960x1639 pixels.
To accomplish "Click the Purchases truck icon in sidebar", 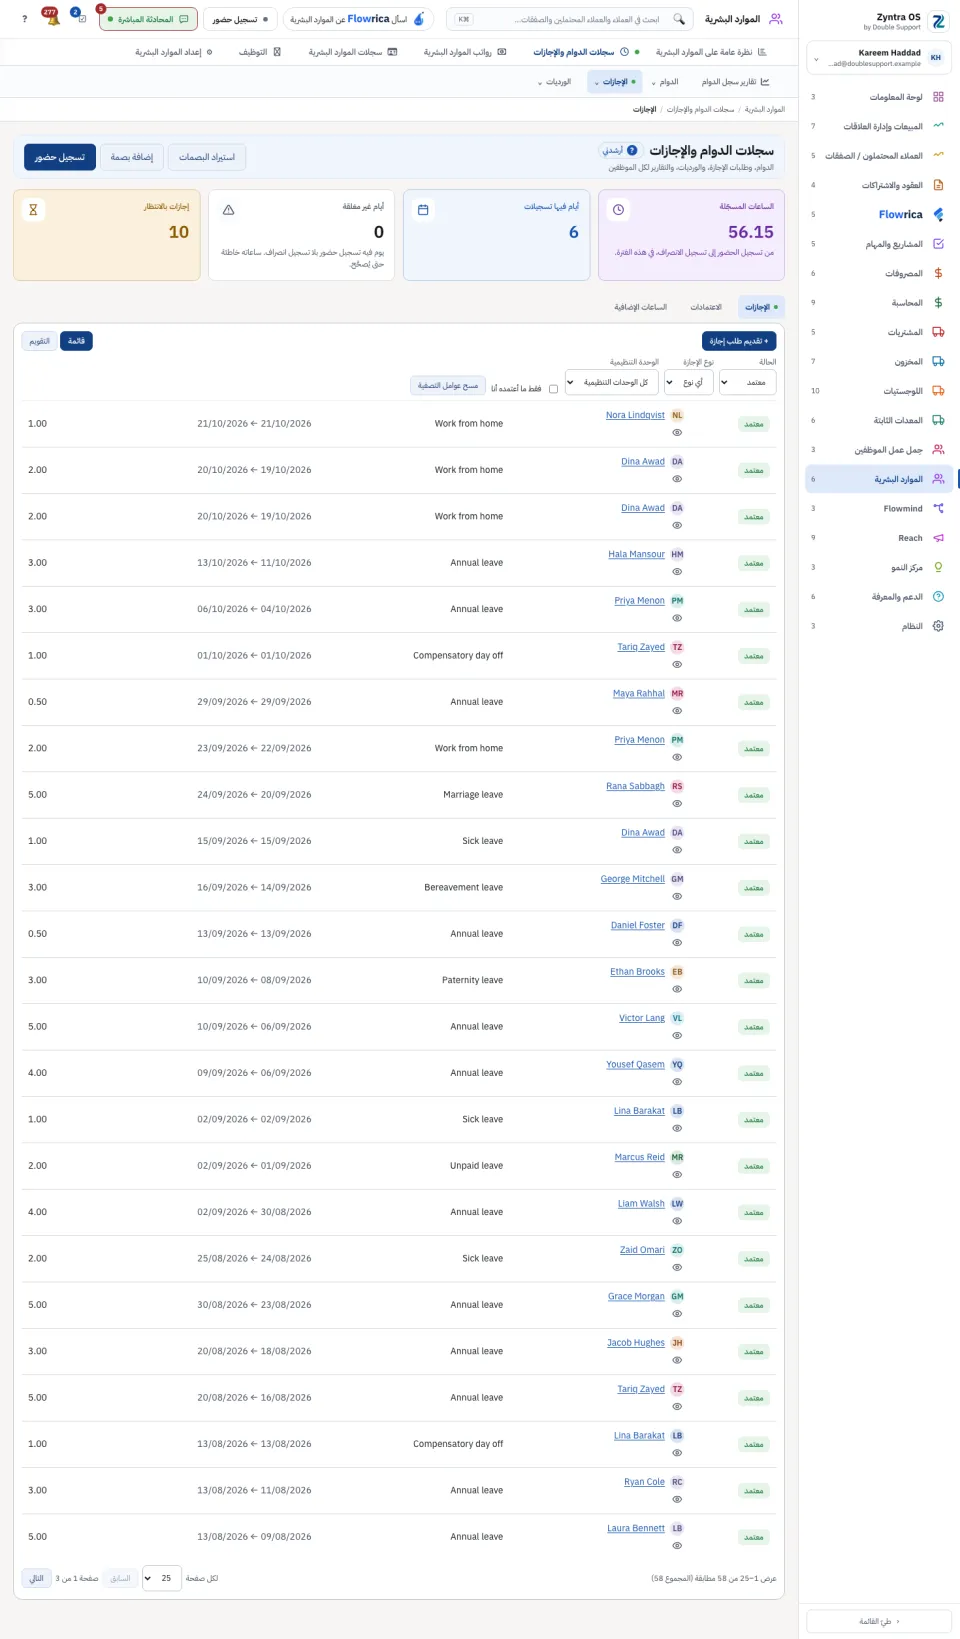I will (x=938, y=332).
